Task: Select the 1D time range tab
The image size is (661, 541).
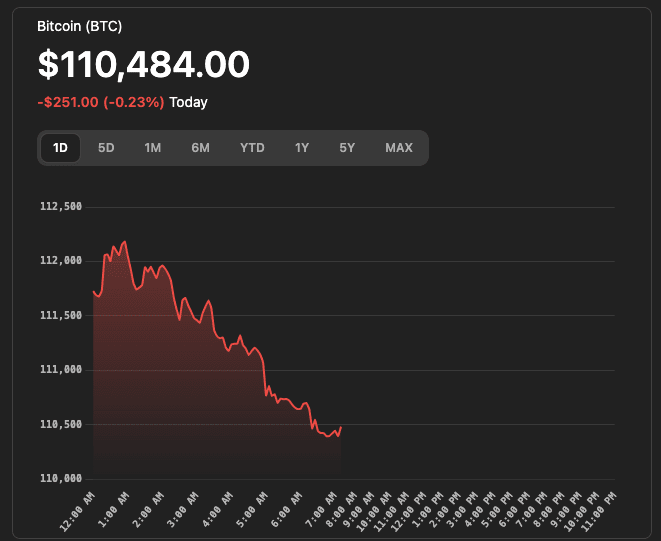Action: pos(60,148)
